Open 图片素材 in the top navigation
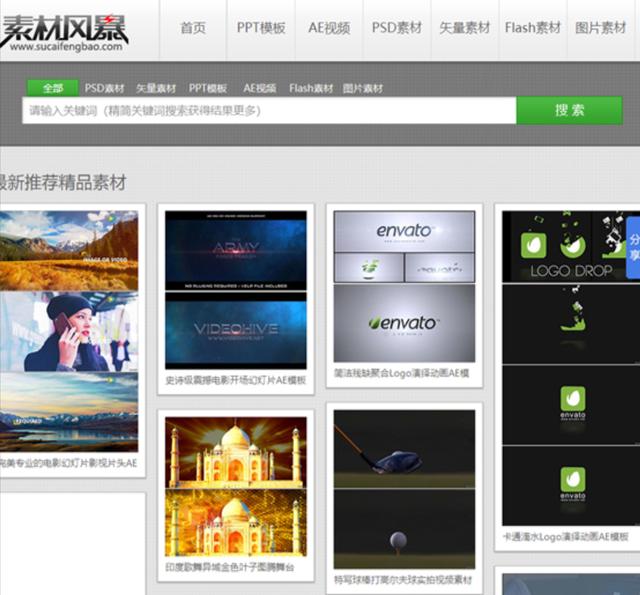The image size is (640, 595). click(600, 28)
